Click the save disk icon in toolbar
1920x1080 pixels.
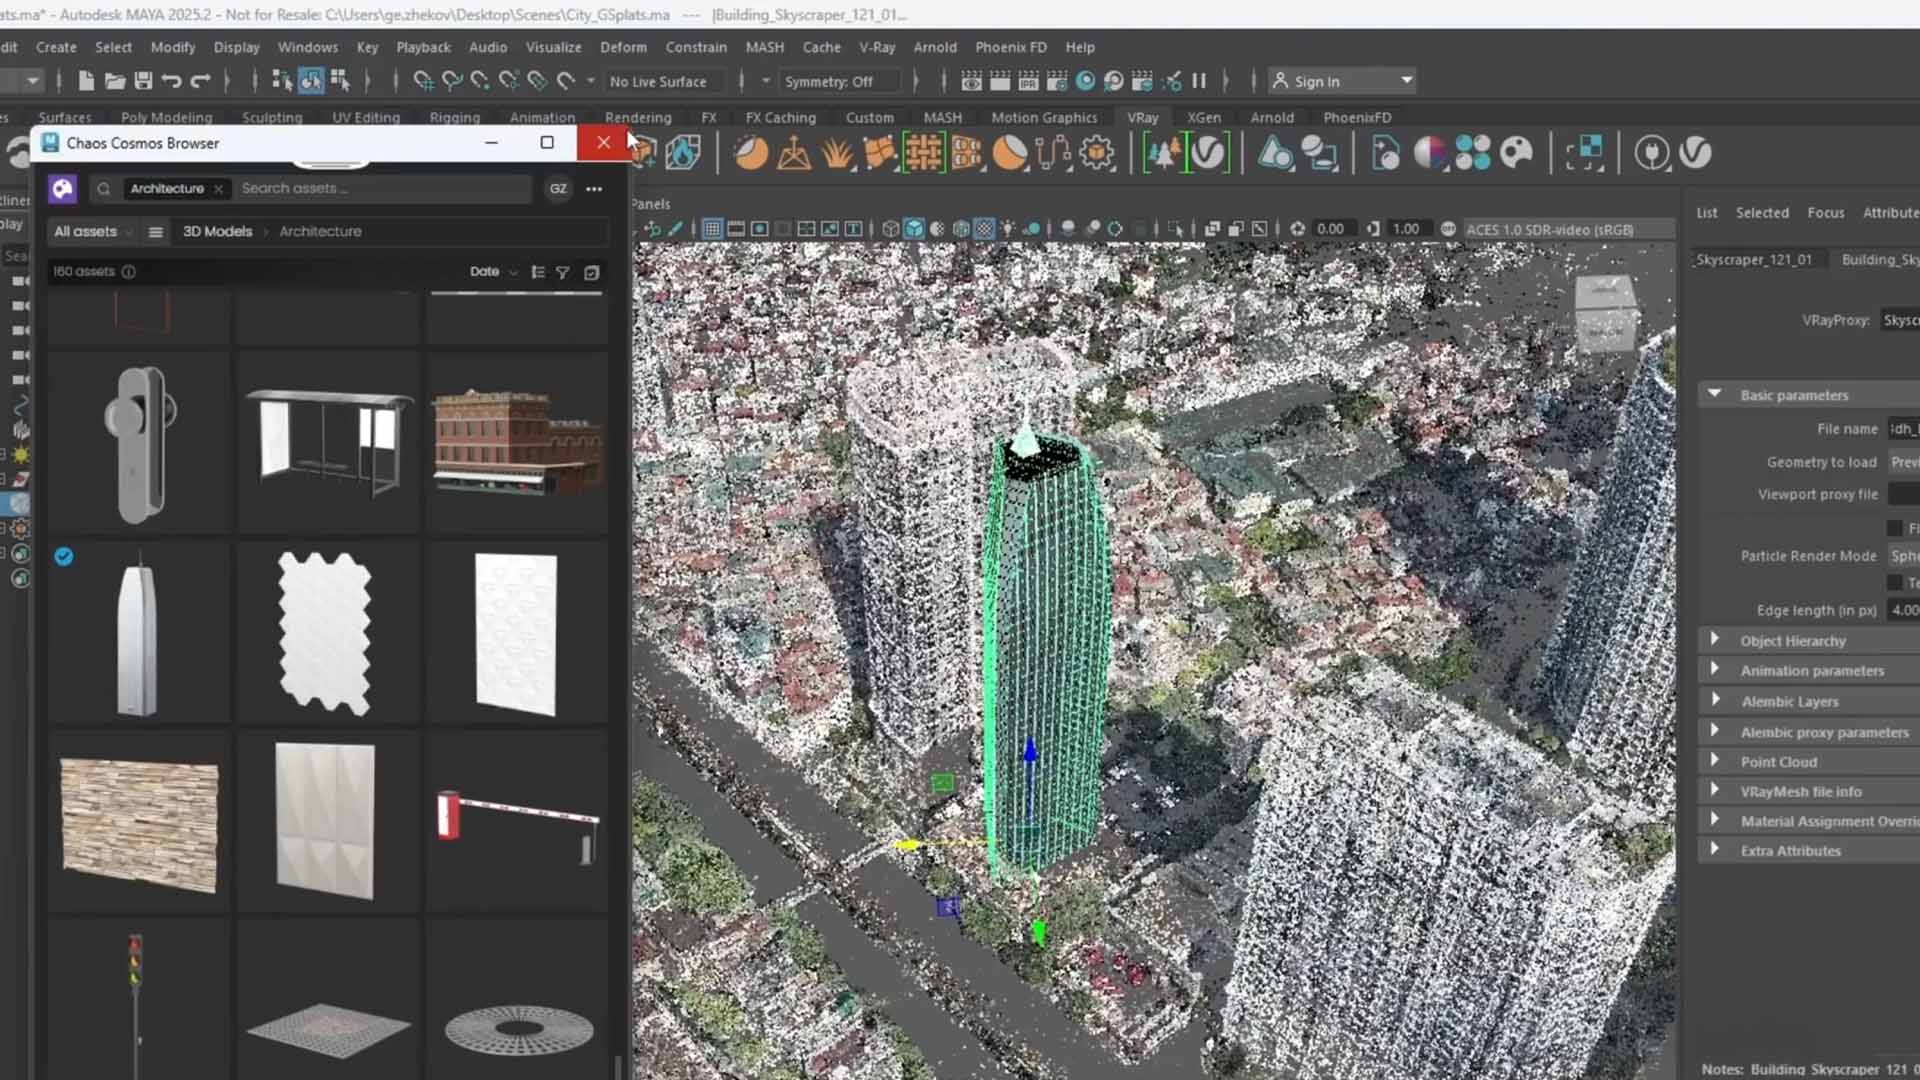click(143, 81)
